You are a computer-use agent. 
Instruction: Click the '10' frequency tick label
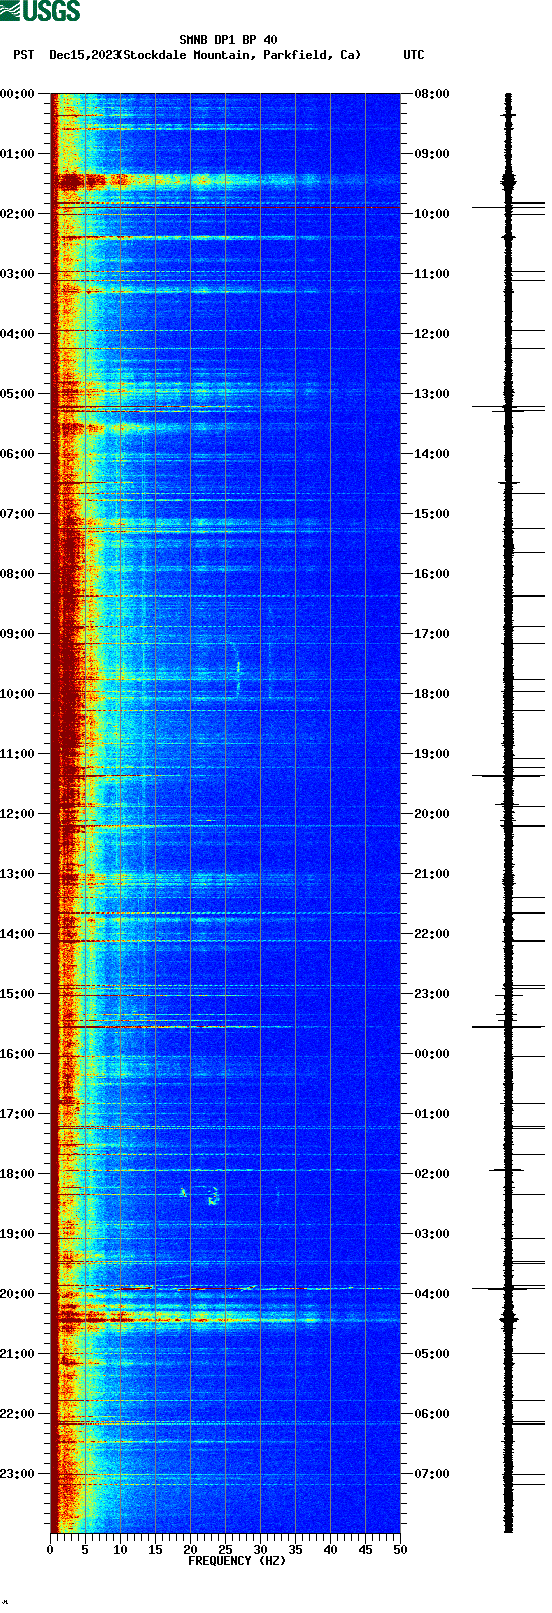(x=120, y=1550)
